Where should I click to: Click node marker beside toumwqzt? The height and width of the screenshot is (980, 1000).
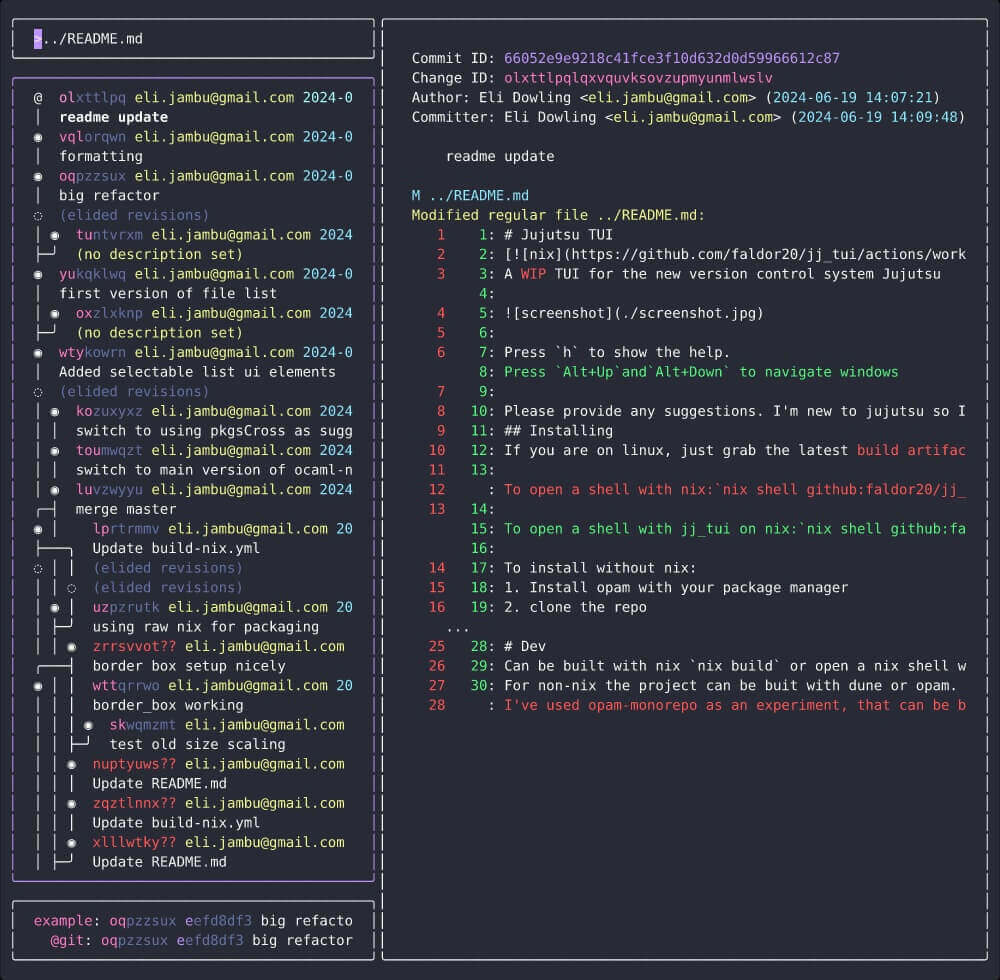[55, 451]
